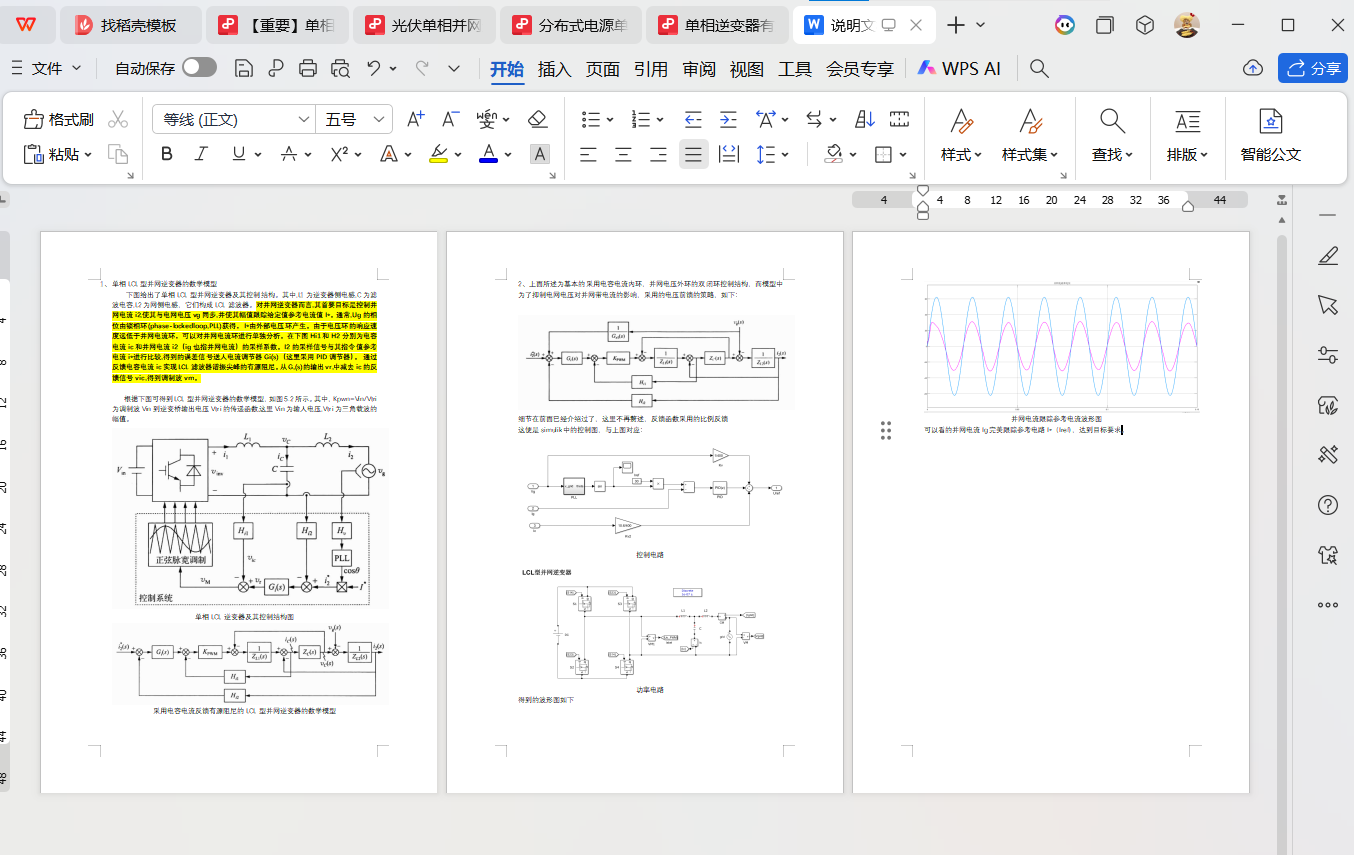1354x855 pixels.
Task: Switch to the Review (审阅) tab
Action: point(699,69)
